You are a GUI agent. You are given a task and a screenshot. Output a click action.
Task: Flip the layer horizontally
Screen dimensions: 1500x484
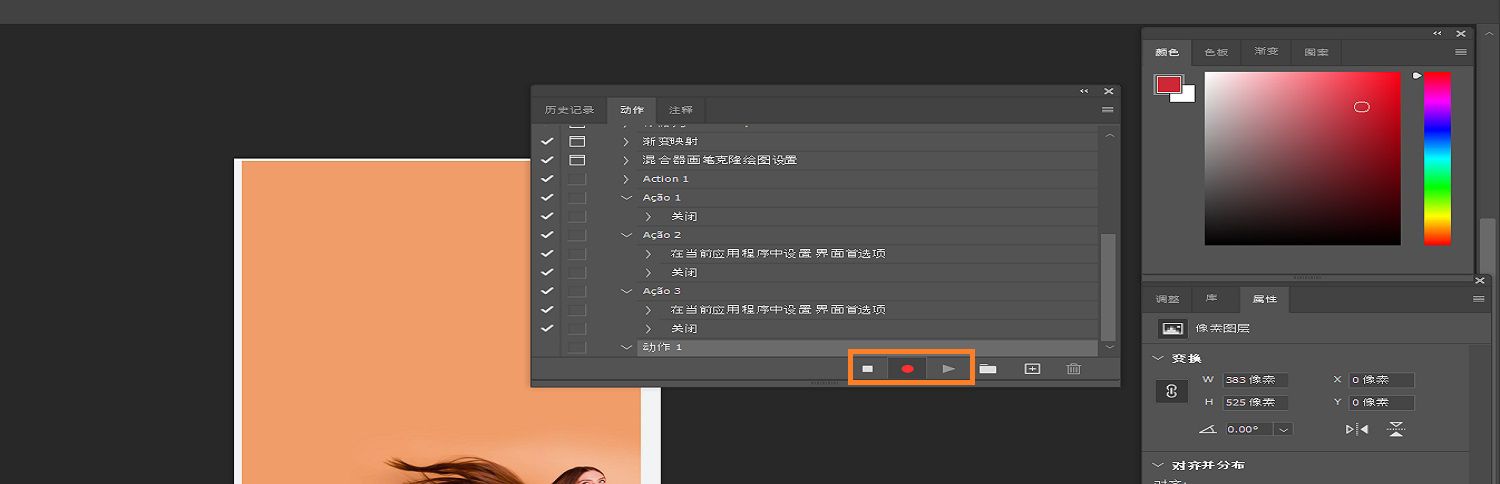point(1357,429)
